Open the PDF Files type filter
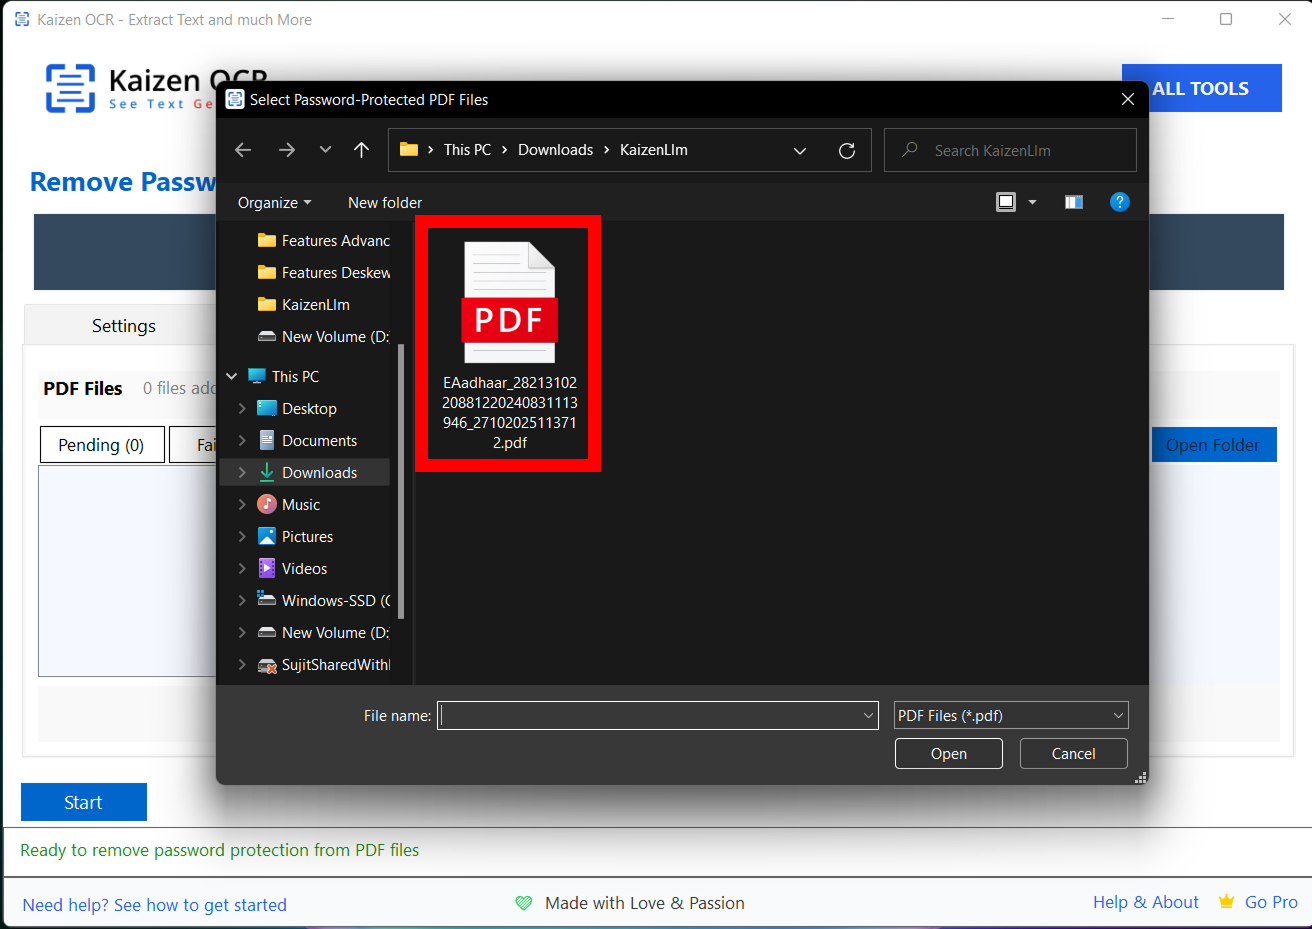The height and width of the screenshot is (929, 1312). tap(1010, 715)
